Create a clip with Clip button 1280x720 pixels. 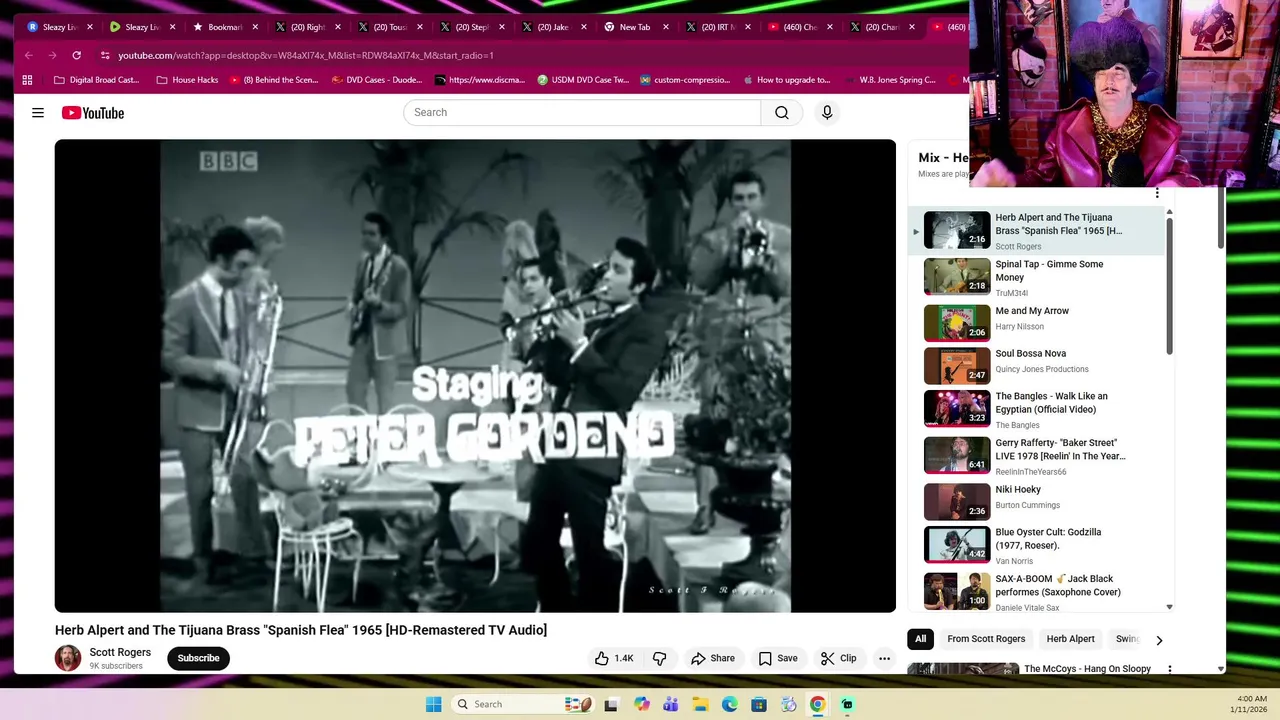click(838, 658)
